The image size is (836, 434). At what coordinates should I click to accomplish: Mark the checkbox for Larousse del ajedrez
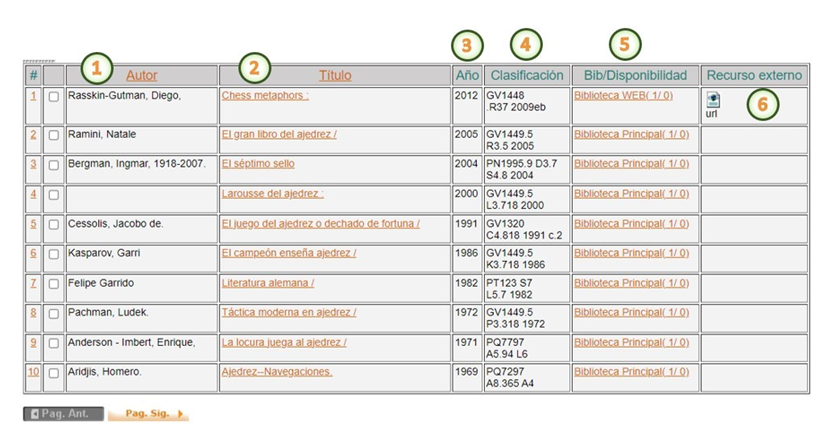tap(53, 195)
